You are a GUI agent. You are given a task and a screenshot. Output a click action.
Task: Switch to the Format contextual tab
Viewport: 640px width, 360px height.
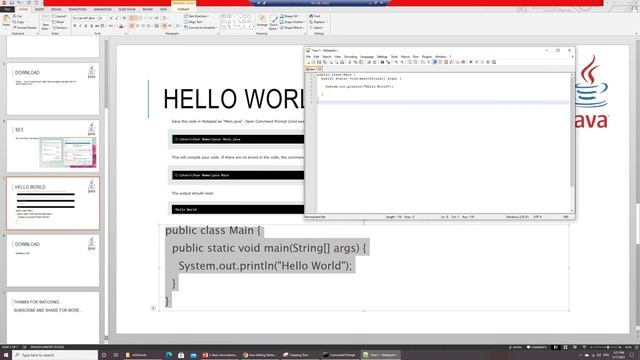pos(183,9)
